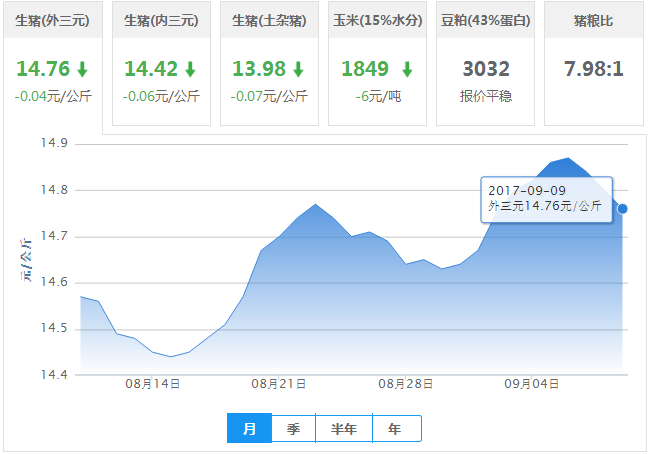This screenshot has width=648, height=454.
Task: Open the 生猪(土杂猪) price tab
Action: pyautogui.click(x=269, y=20)
